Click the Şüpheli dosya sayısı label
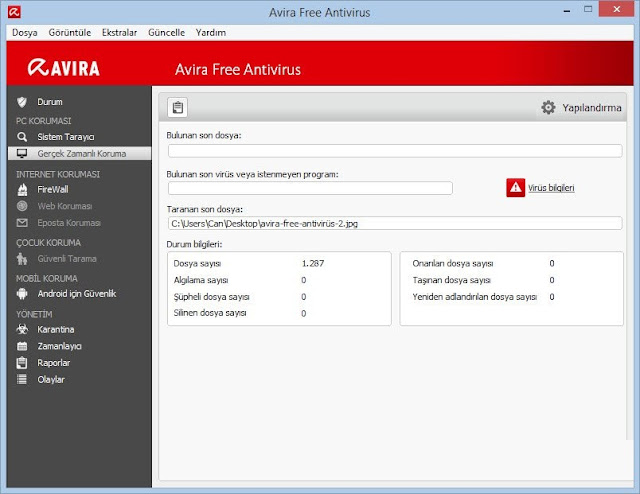Viewport: 640px width, 494px height. [211, 297]
